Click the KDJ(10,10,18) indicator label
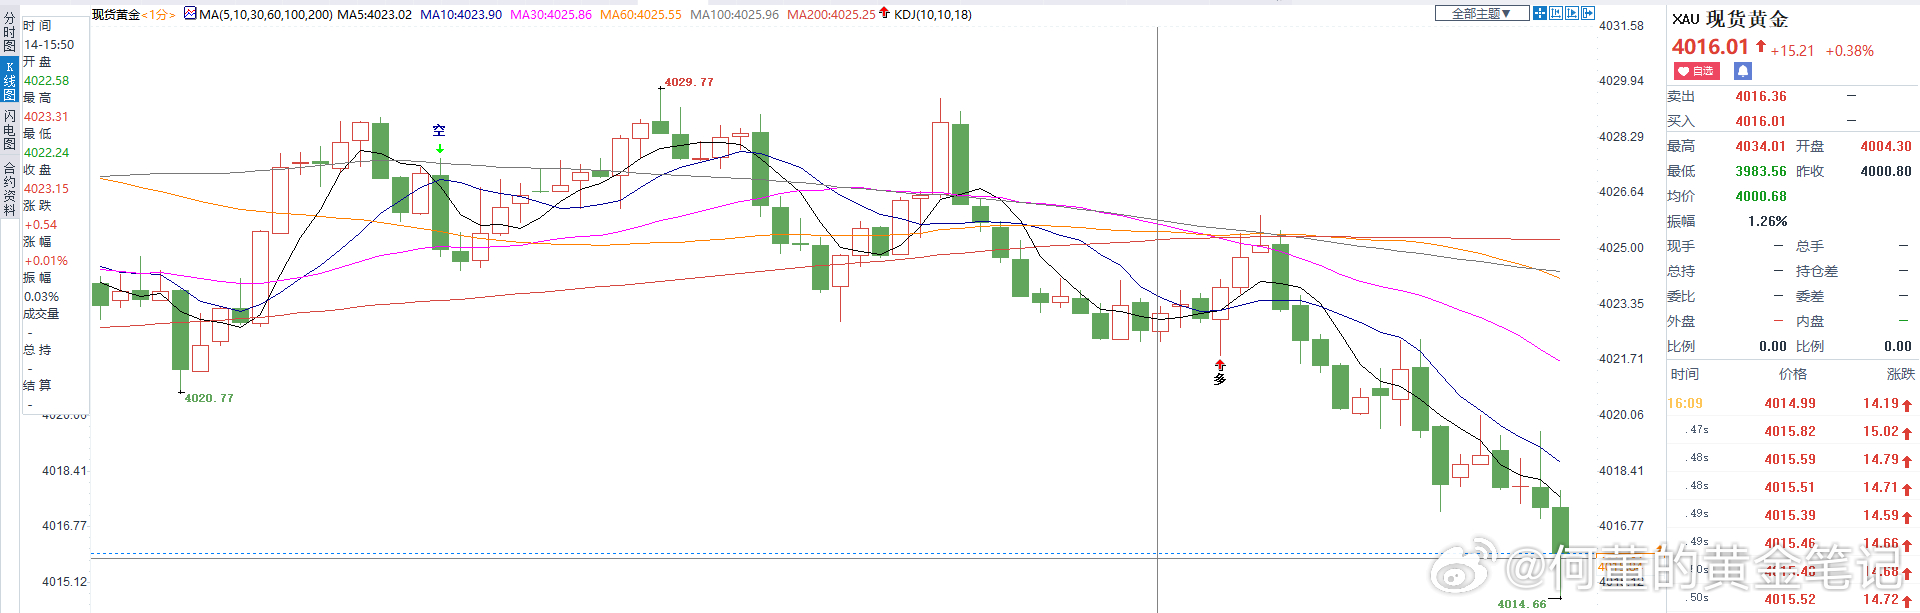Image resolution: width=1920 pixels, height=613 pixels. click(933, 14)
